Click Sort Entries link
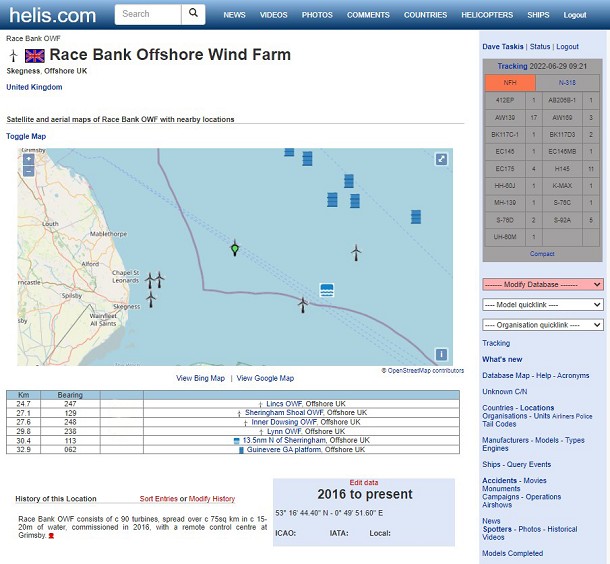The image size is (610, 564). [x=158, y=499]
